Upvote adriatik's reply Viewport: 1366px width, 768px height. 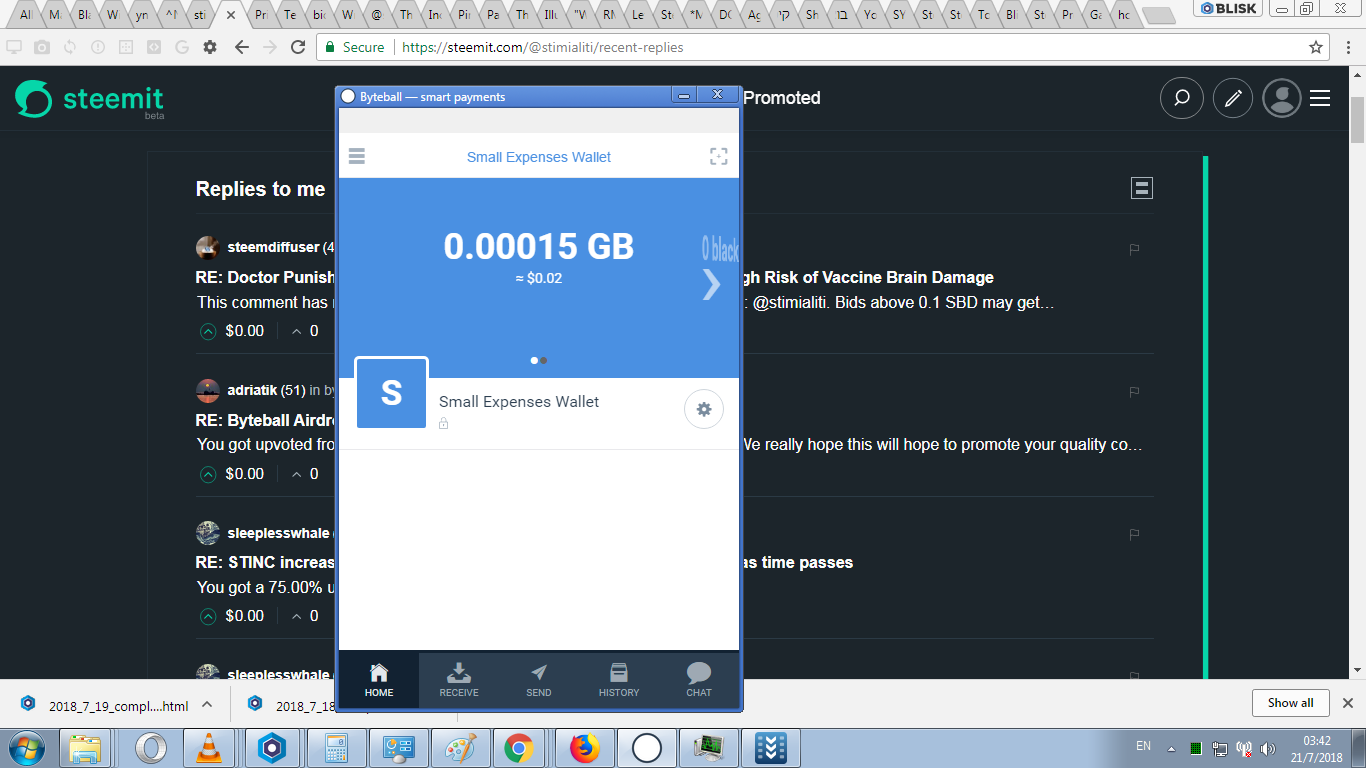(x=208, y=474)
